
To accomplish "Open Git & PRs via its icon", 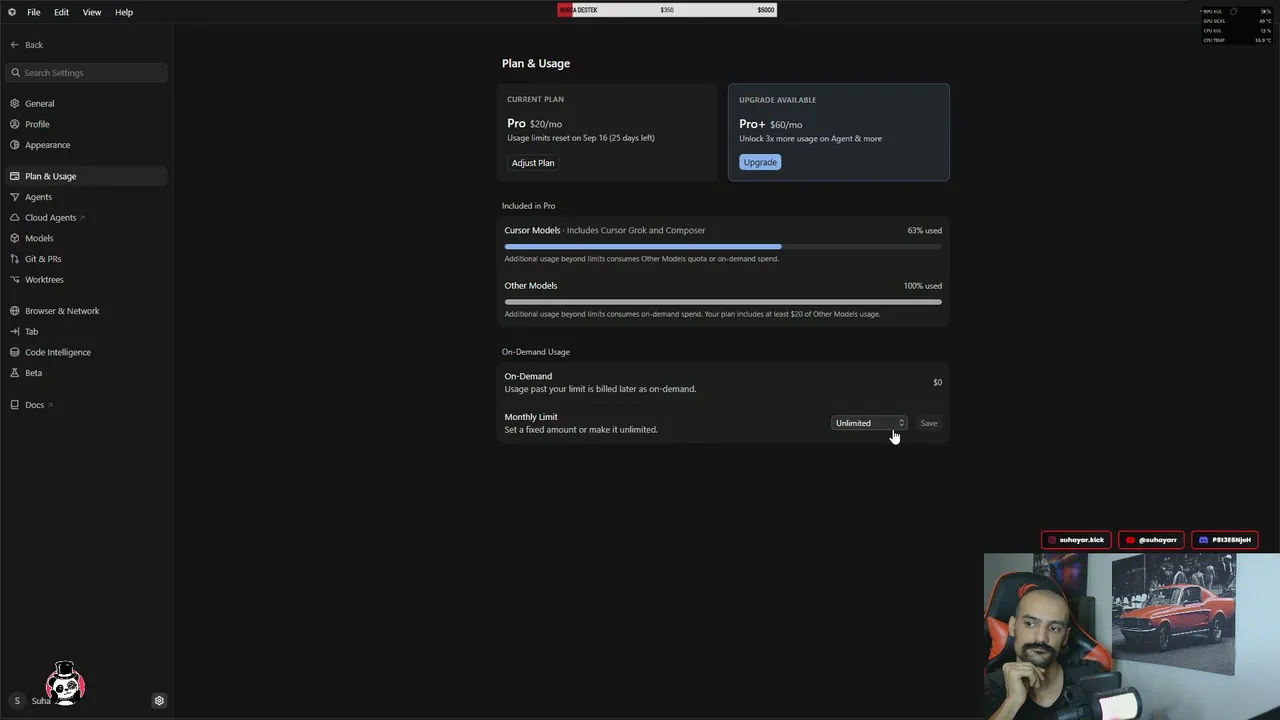I will pos(15,259).
